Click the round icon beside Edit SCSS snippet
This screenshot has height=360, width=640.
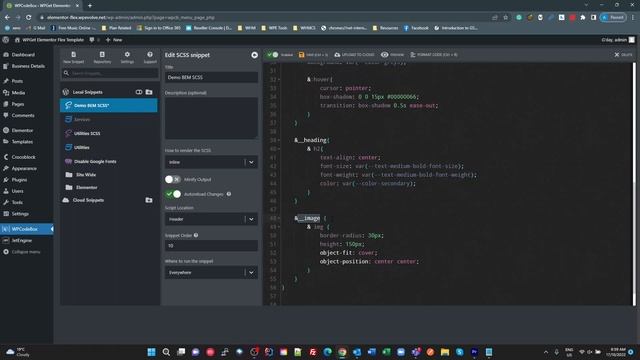(254, 55)
